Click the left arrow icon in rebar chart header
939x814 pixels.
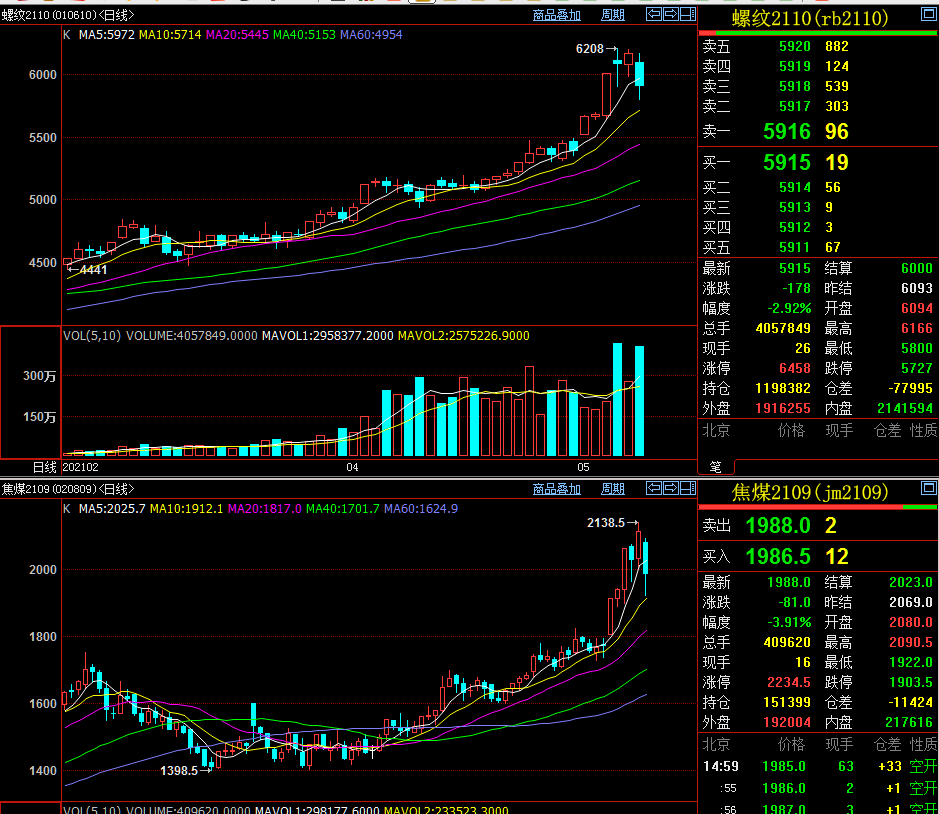653,14
